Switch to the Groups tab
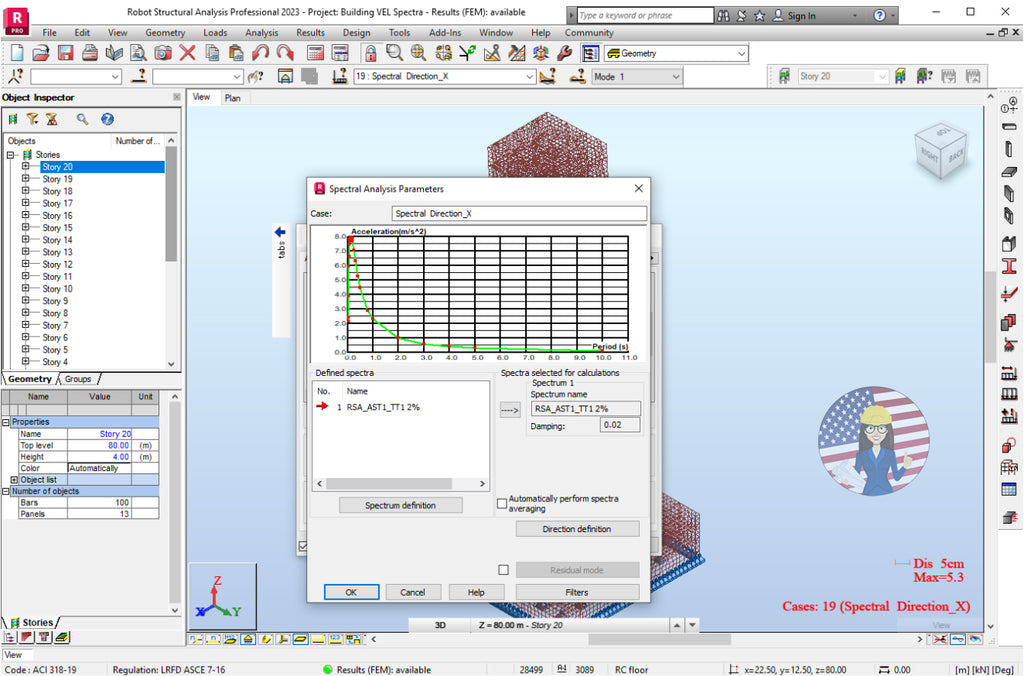This screenshot has height=676, width=1024. [x=78, y=380]
